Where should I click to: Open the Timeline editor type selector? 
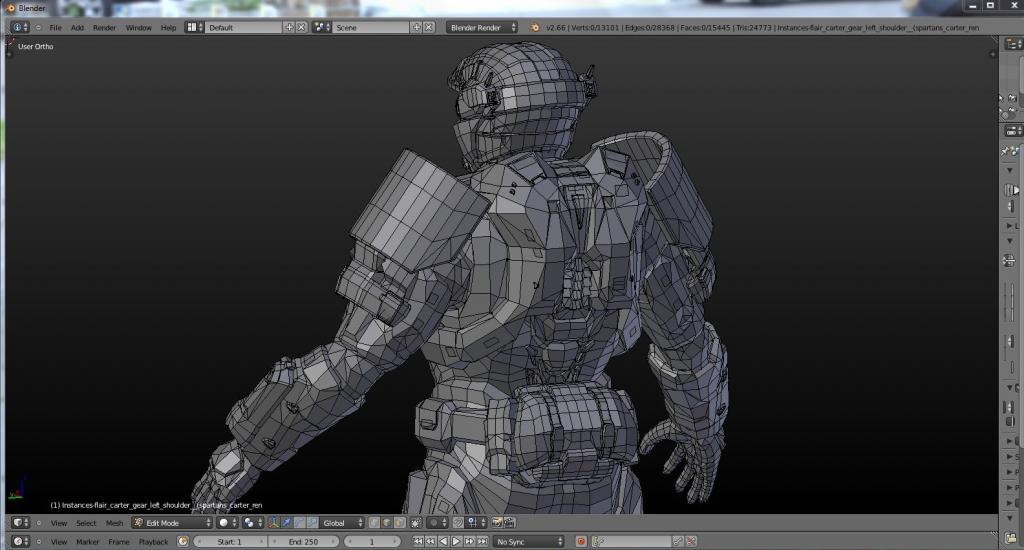click(x=20, y=542)
